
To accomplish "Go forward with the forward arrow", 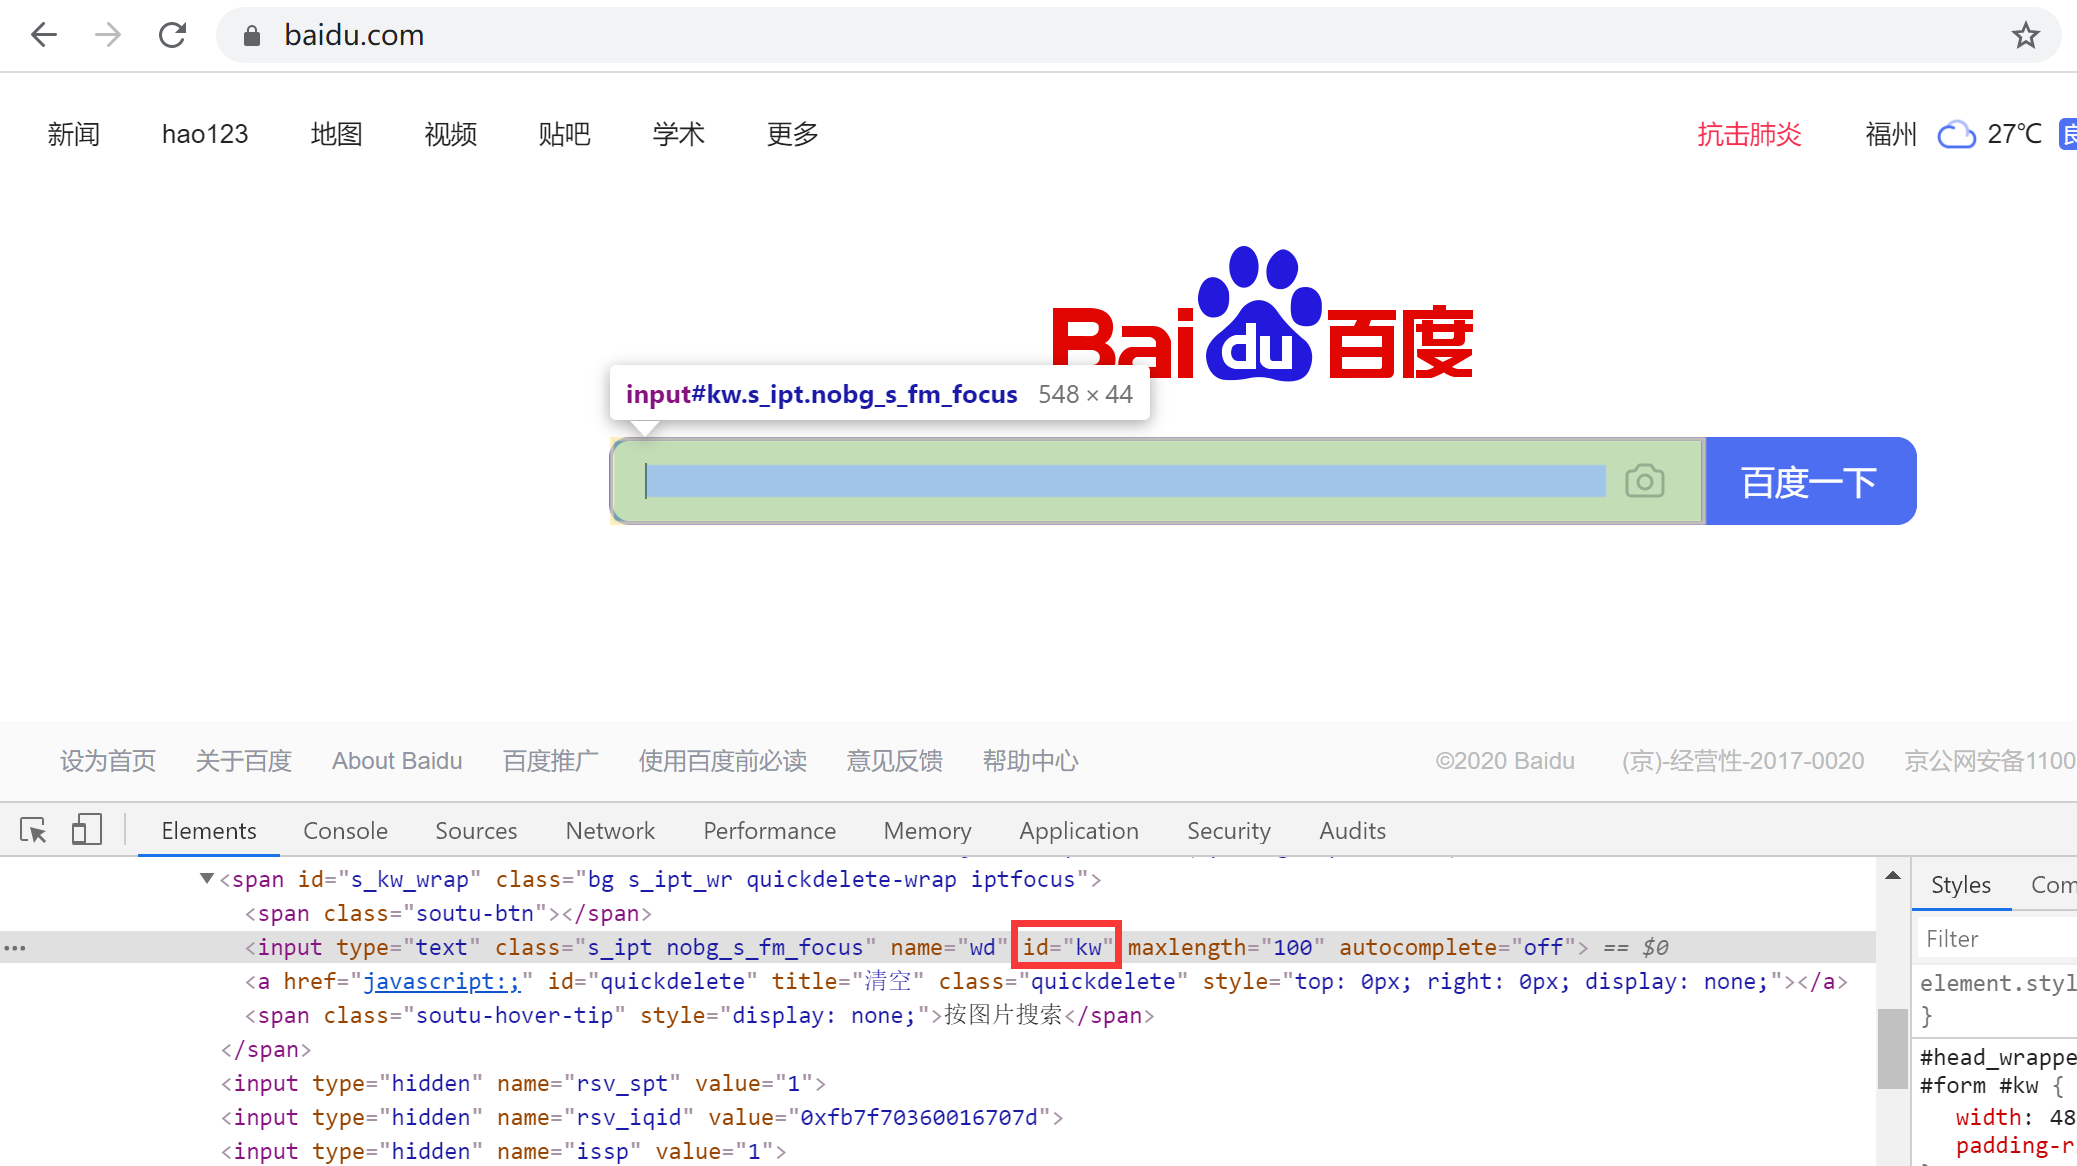I will pyautogui.click(x=108, y=35).
